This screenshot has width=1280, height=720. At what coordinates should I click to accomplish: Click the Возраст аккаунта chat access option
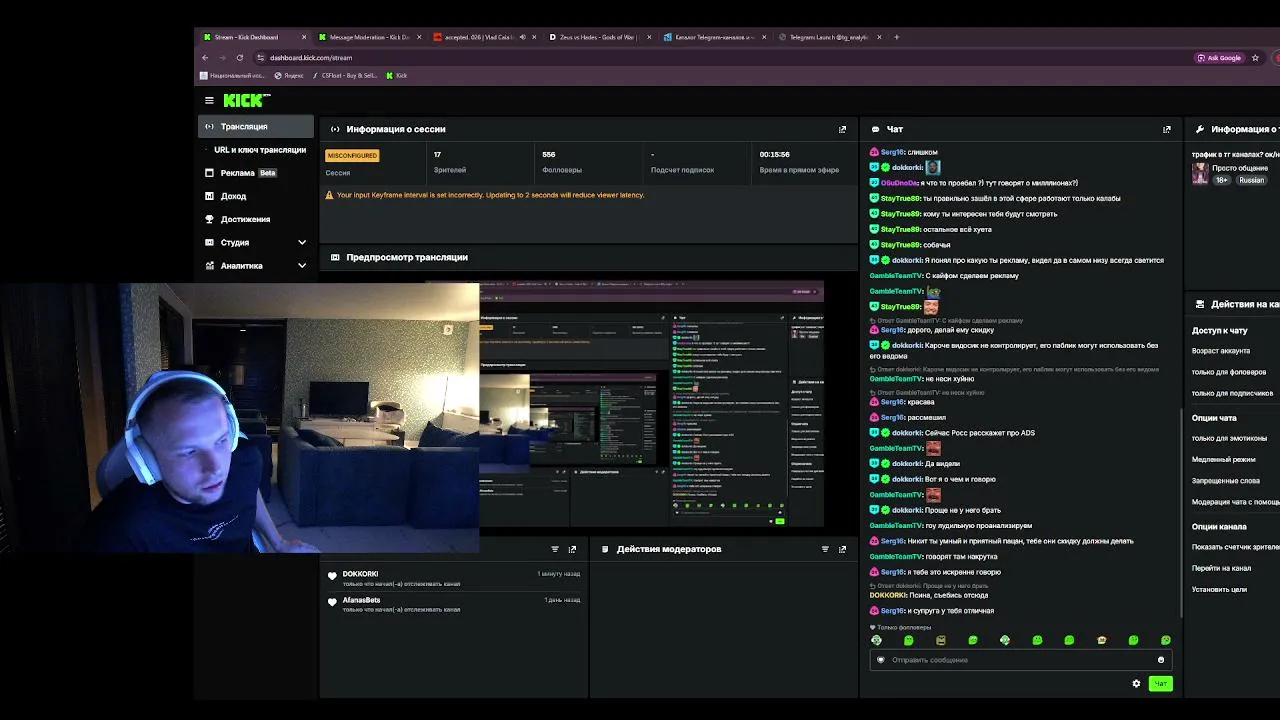point(1221,351)
